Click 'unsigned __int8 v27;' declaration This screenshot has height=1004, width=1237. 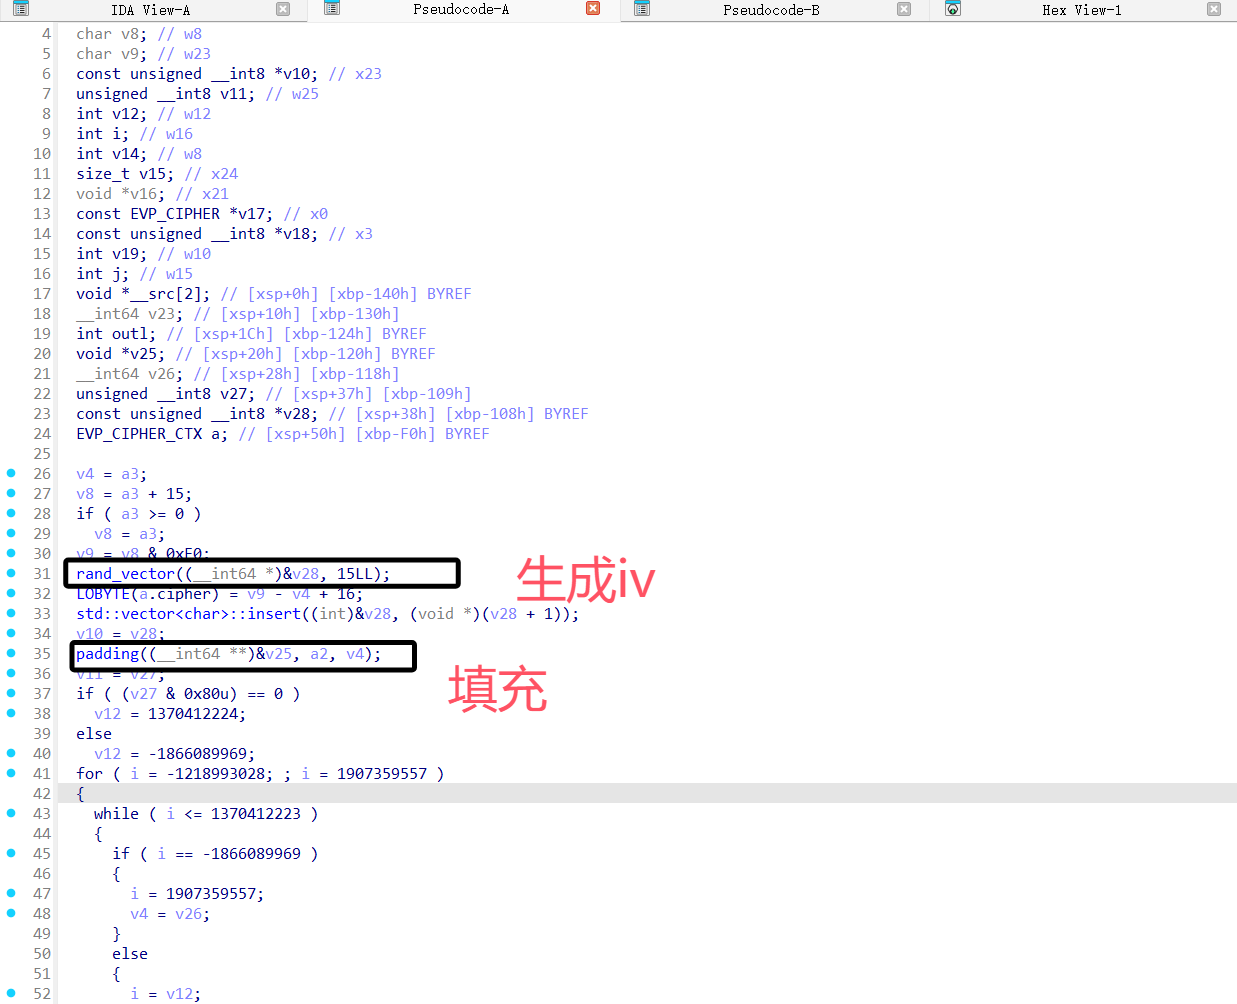(166, 394)
